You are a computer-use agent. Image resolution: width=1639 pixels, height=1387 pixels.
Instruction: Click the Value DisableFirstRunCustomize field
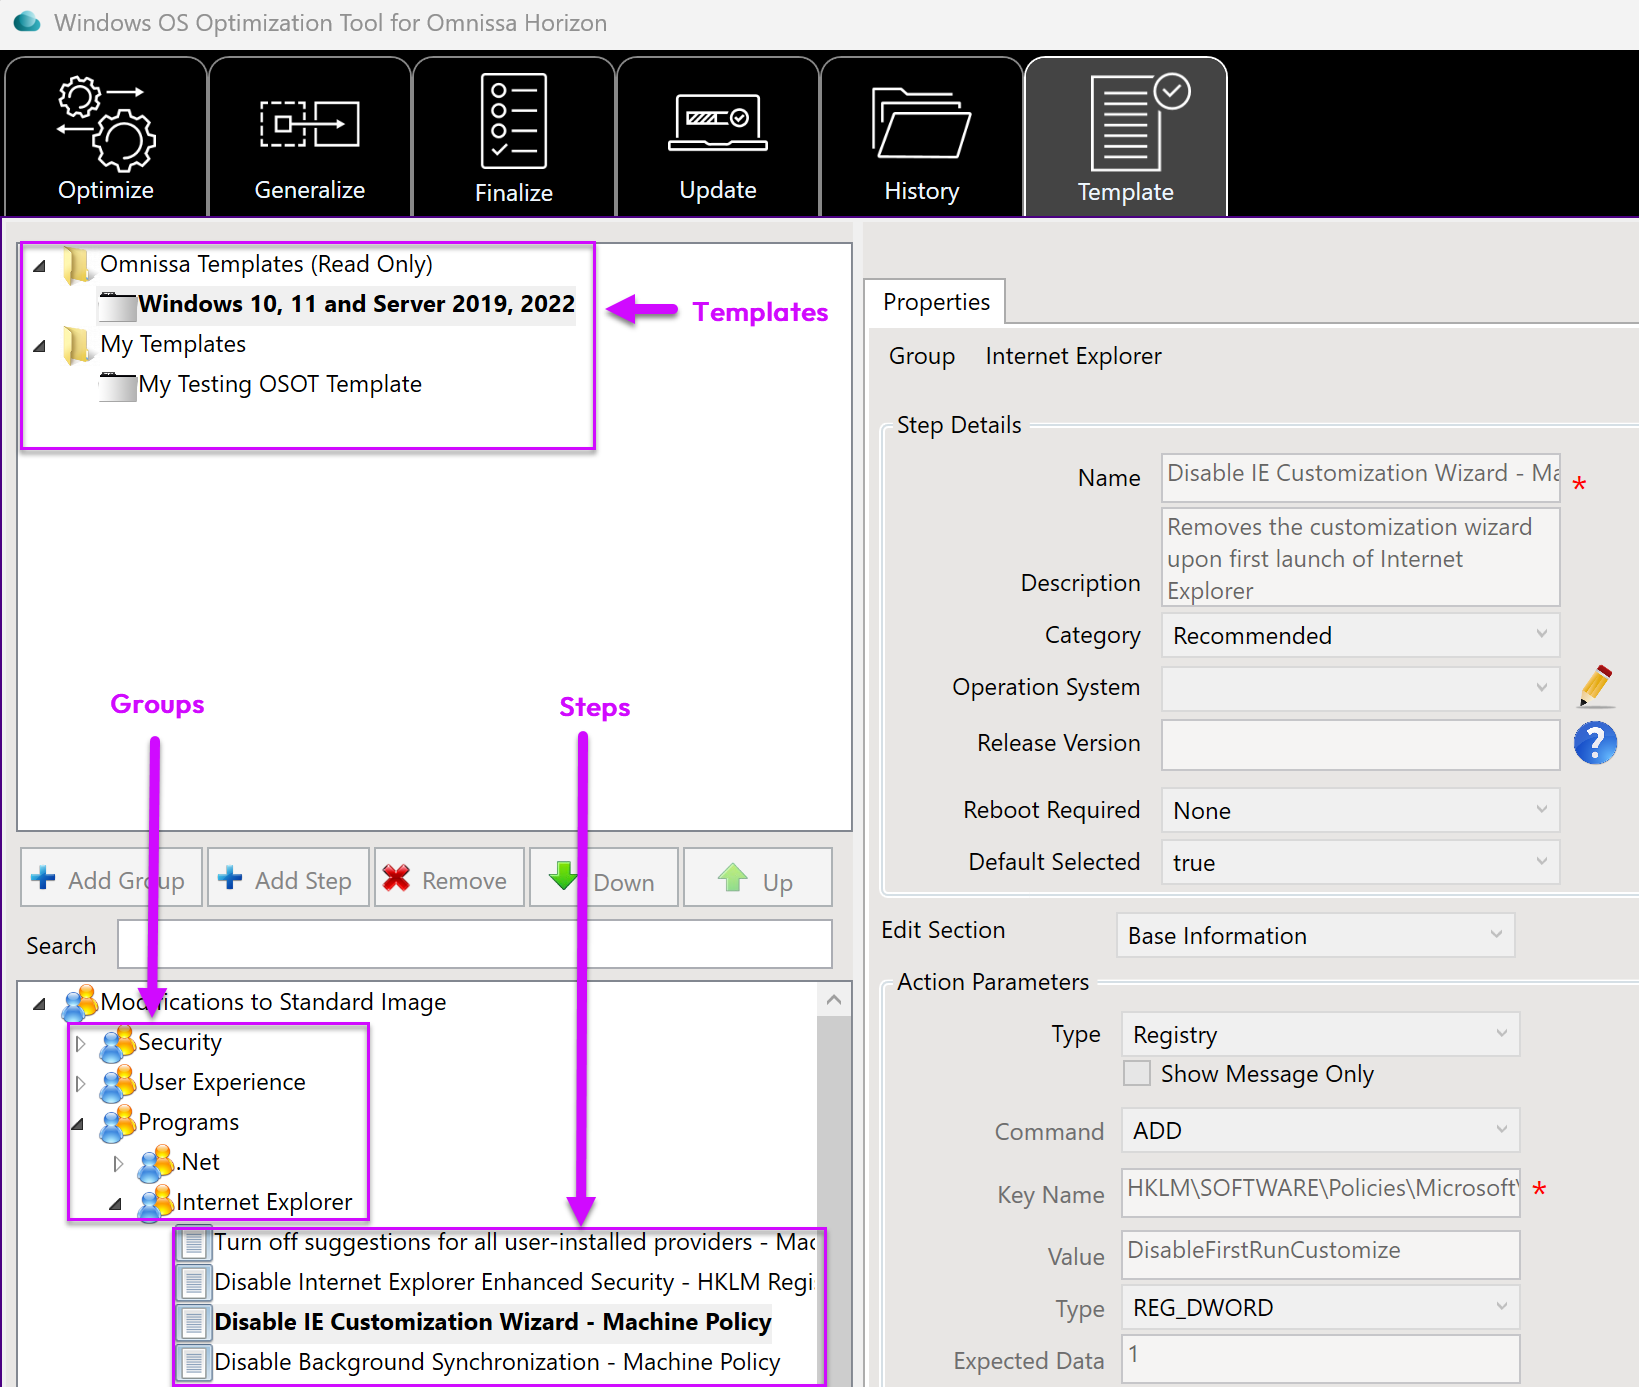[1320, 1254]
